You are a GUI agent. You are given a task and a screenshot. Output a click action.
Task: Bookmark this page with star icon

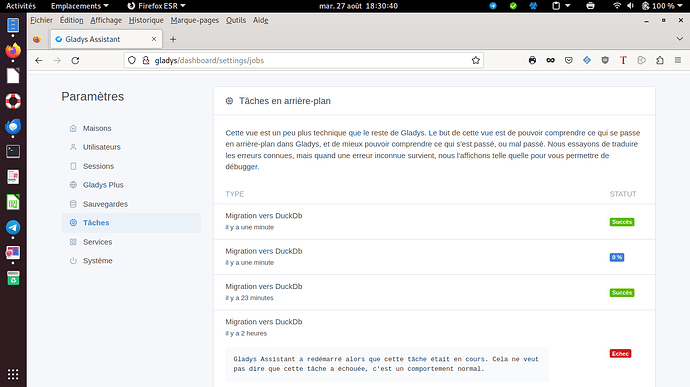click(x=476, y=60)
